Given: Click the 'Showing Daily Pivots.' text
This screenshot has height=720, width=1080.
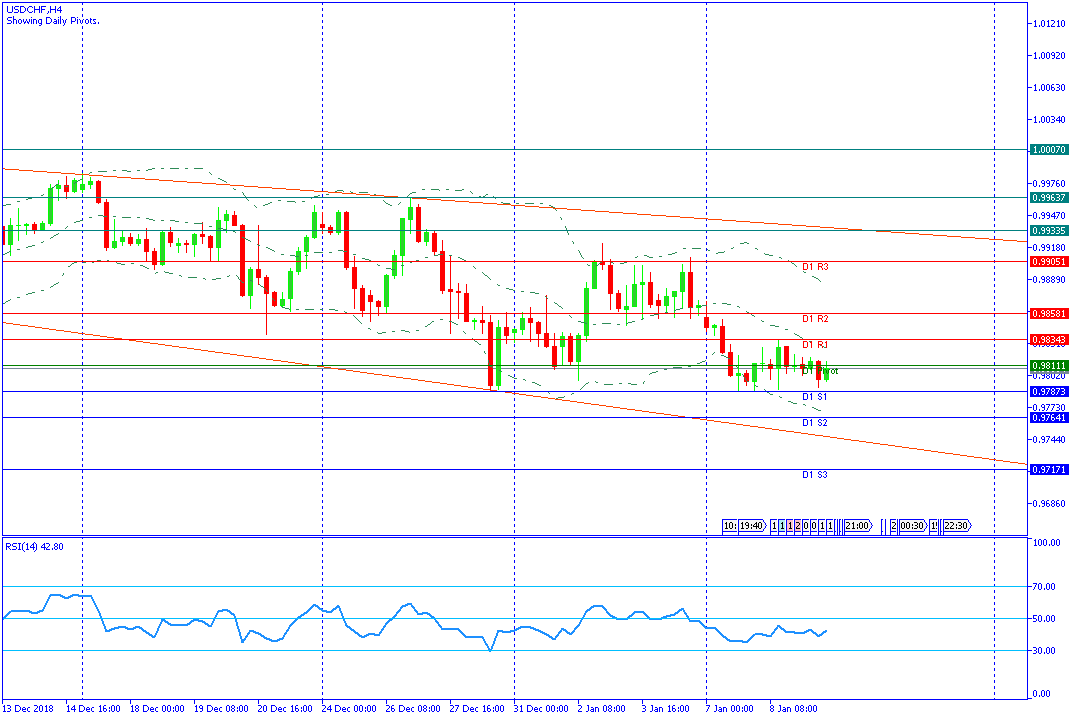Looking at the screenshot, I should point(52,20).
